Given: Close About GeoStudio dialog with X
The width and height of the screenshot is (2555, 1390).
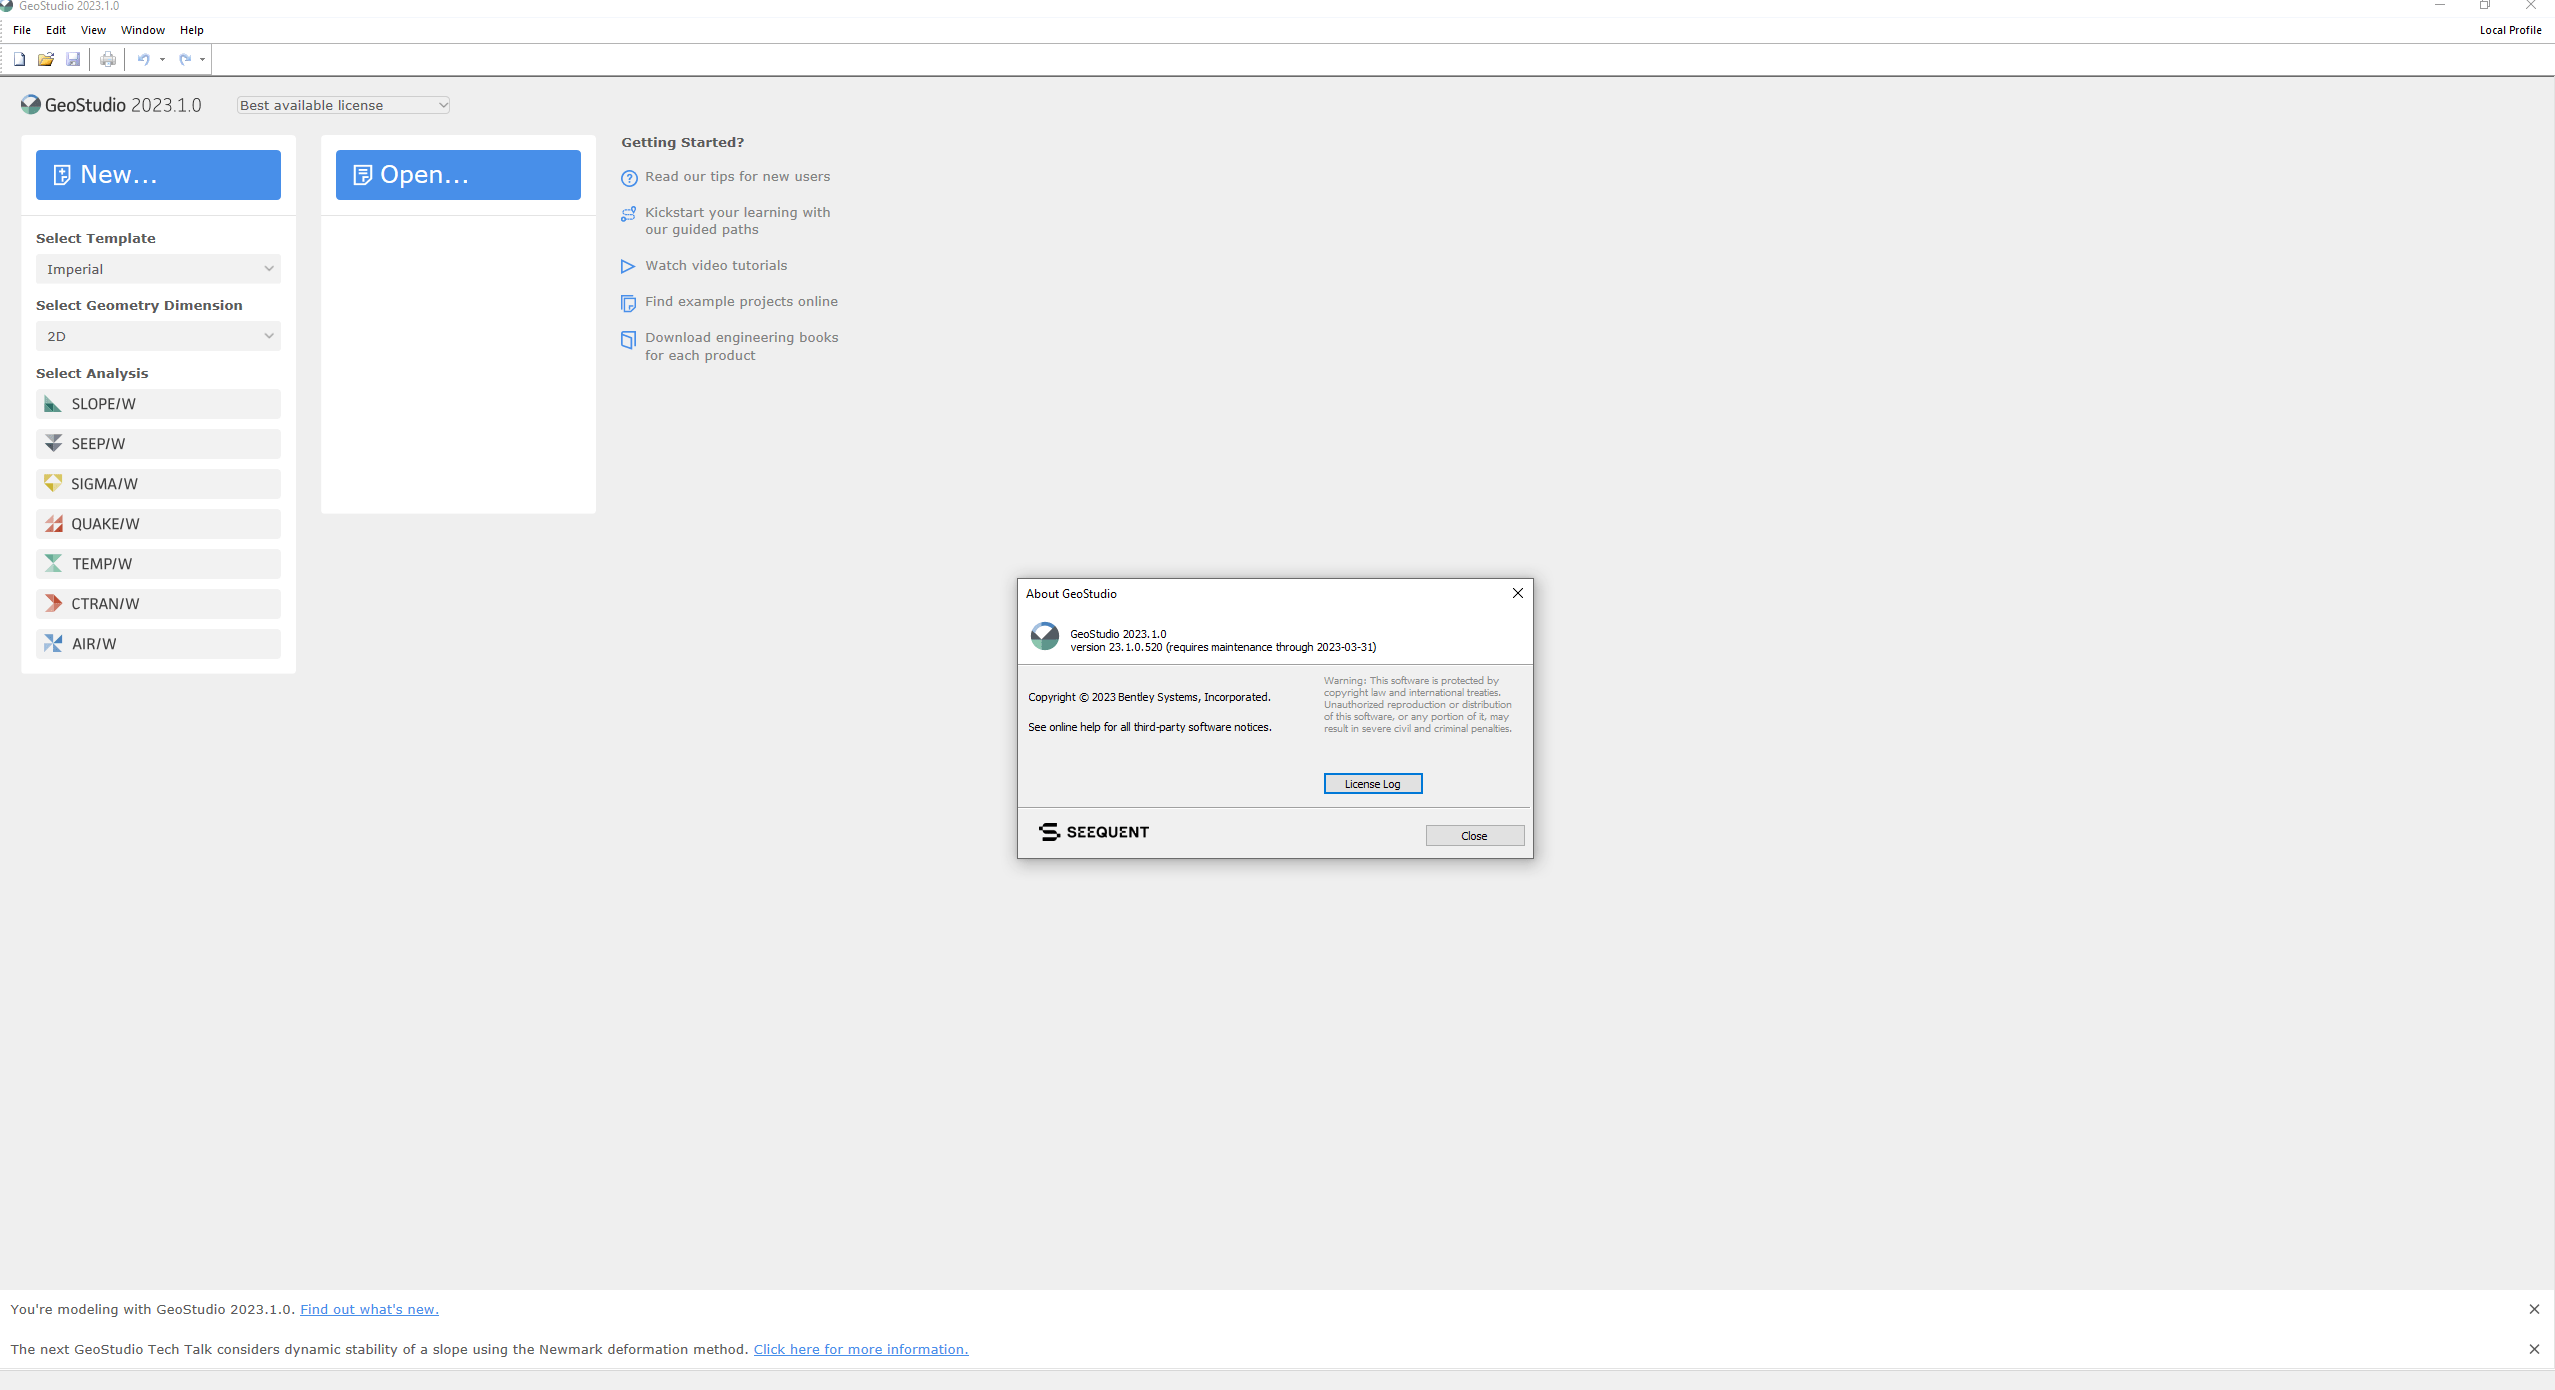Looking at the screenshot, I should point(1518,593).
